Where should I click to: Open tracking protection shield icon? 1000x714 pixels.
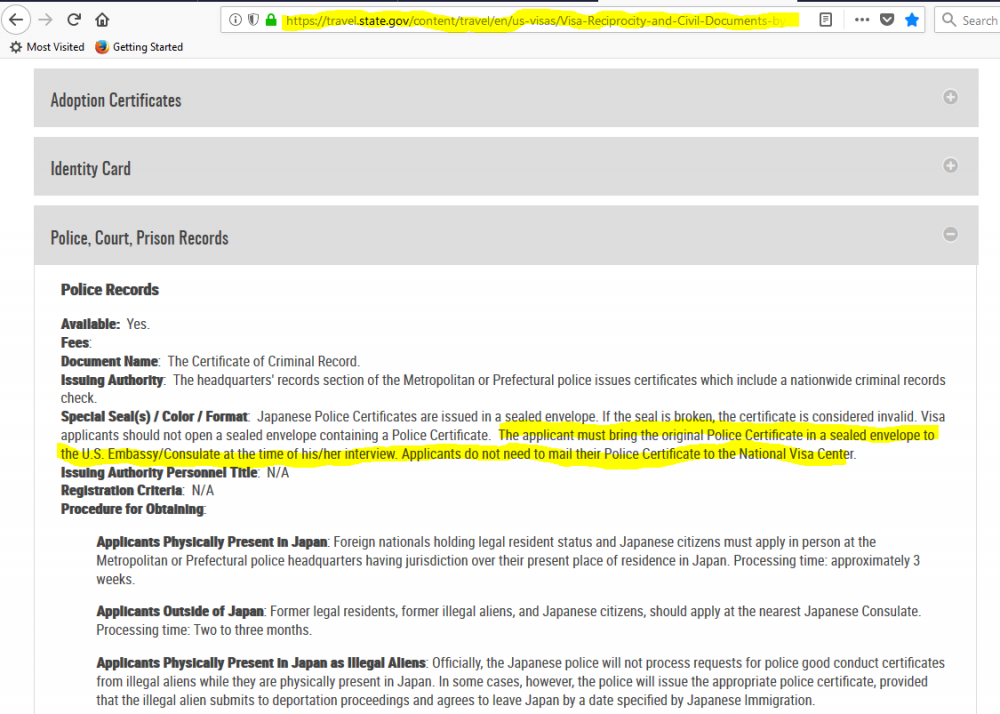click(x=253, y=20)
